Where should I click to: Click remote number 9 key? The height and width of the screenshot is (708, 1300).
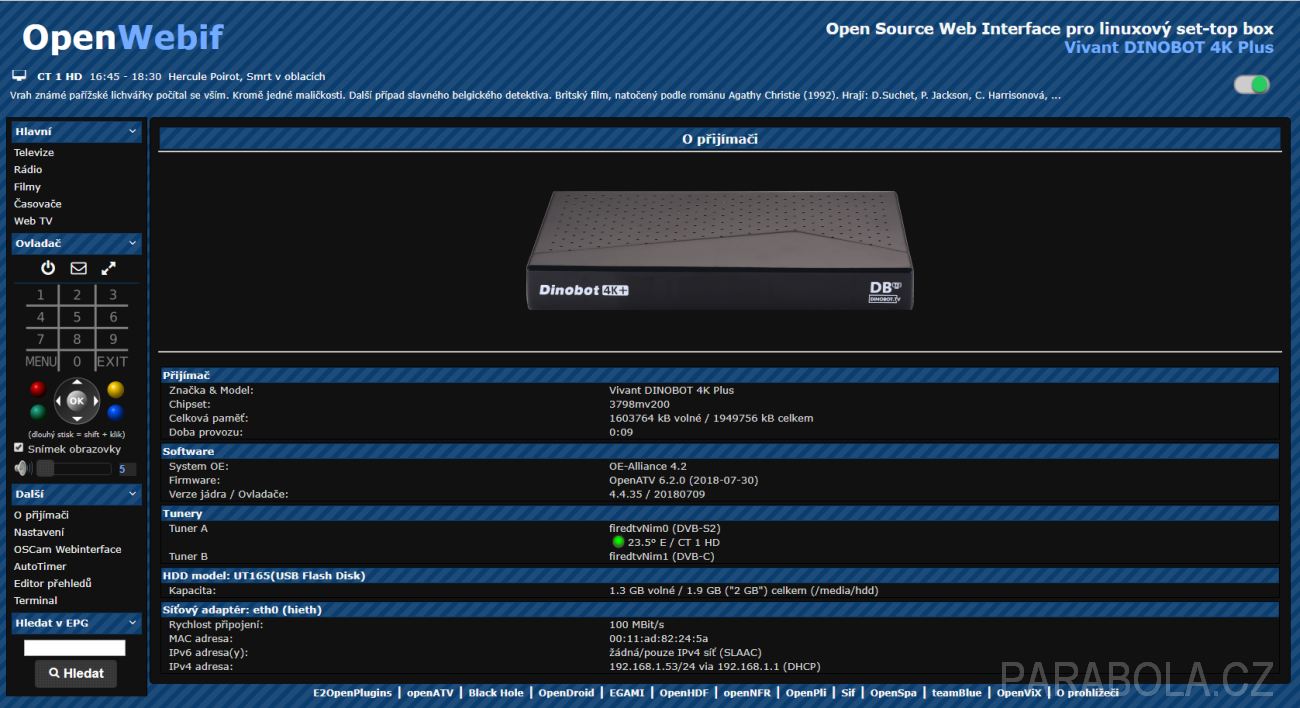113,339
